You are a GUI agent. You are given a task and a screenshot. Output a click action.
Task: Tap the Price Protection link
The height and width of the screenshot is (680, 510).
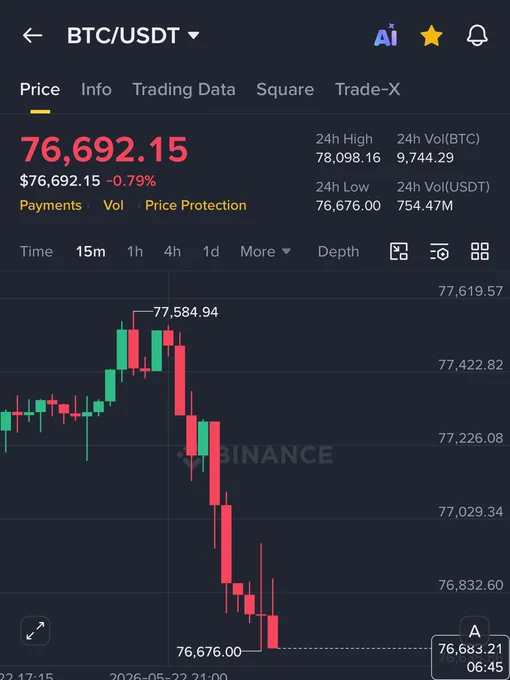(x=196, y=205)
